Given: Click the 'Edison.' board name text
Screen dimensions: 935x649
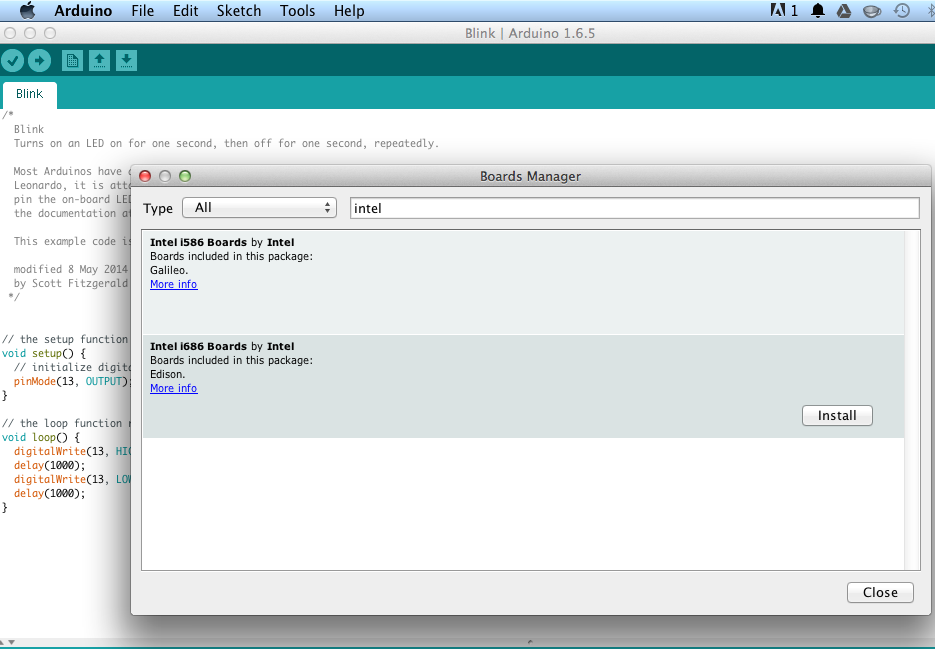Looking at the screenshot, I should (x=168, y=374).
